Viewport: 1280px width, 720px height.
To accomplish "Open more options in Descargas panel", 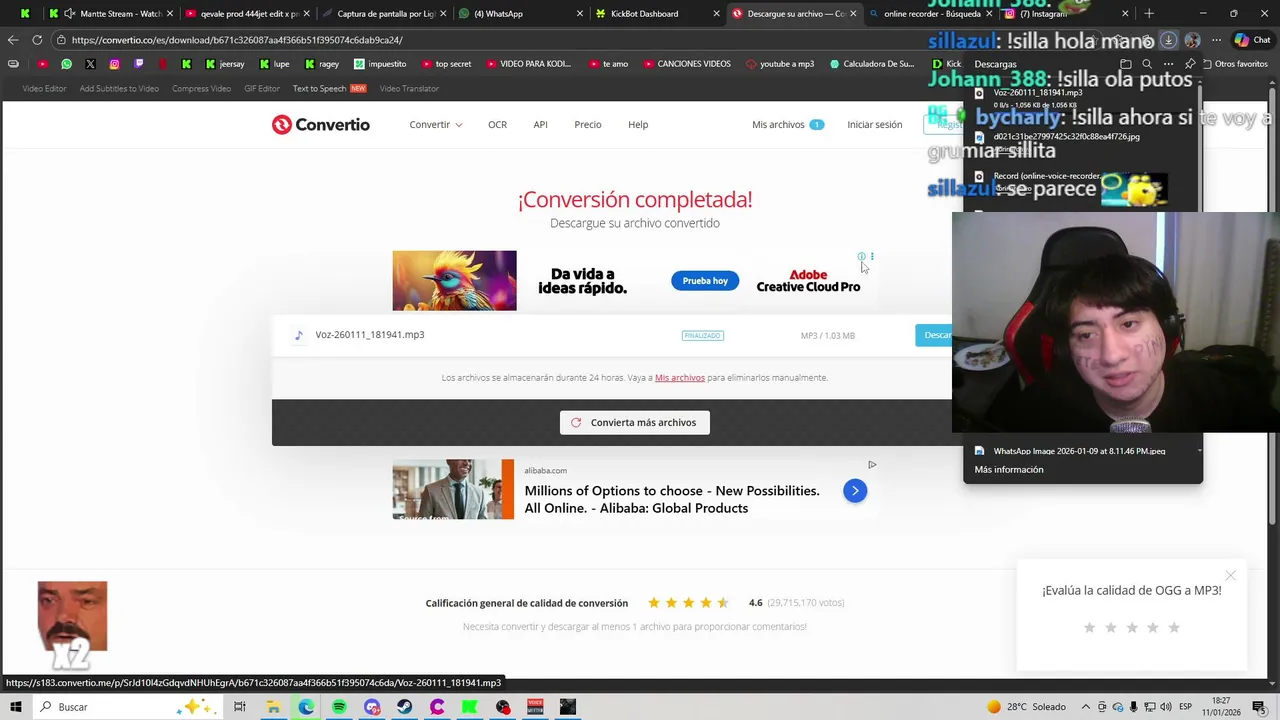I will pyautogui.click(x=1168, y=64).
